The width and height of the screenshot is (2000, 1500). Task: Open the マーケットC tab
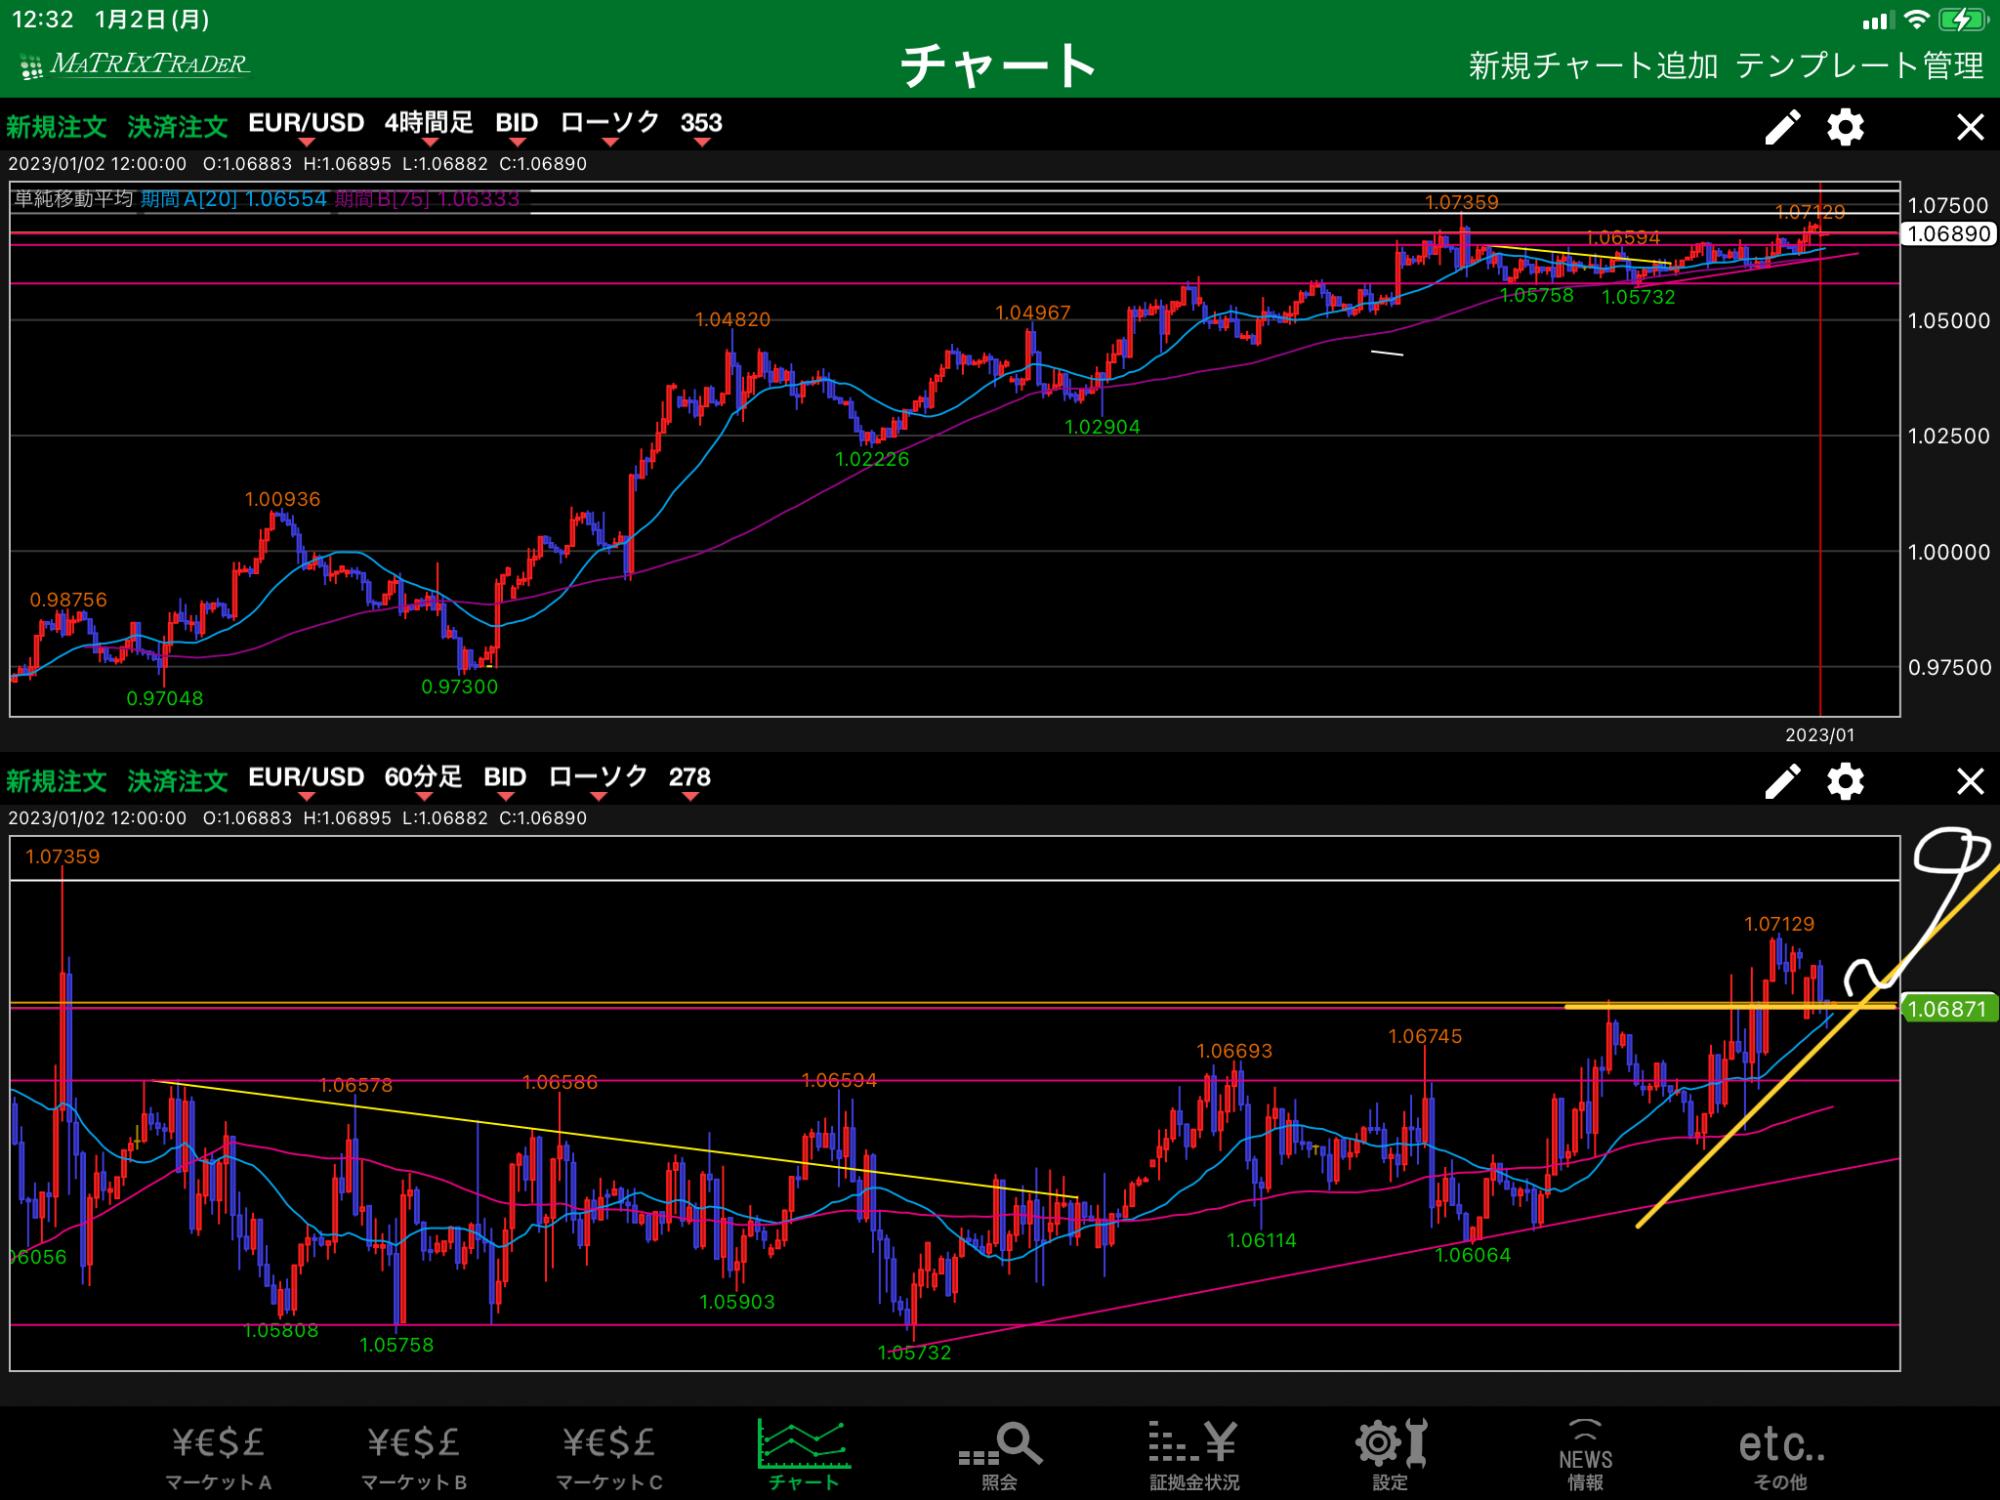tap(608, 1456)
